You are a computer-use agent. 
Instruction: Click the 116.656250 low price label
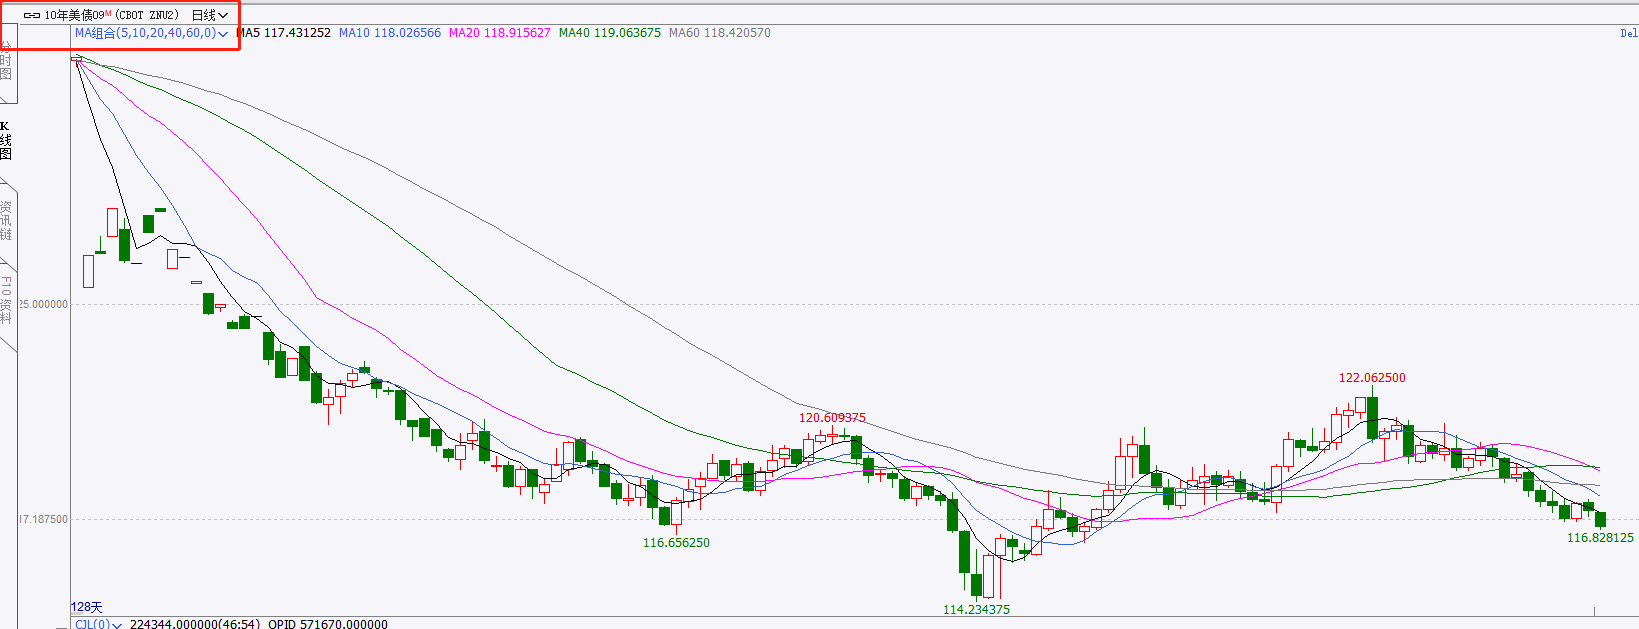[x=676, y=543]
